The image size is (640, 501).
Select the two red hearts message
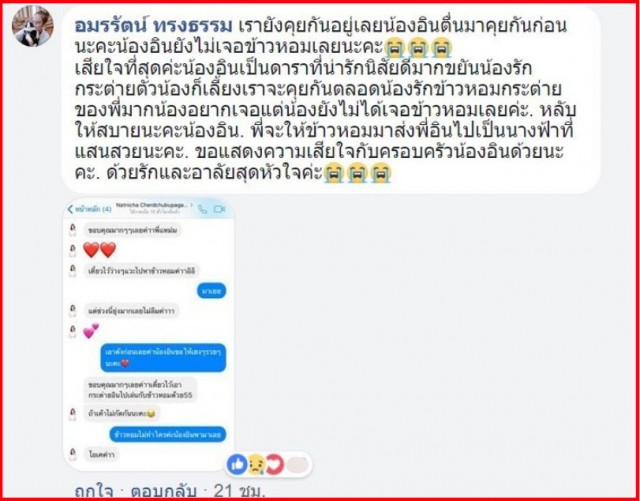[x=100, y=250]
